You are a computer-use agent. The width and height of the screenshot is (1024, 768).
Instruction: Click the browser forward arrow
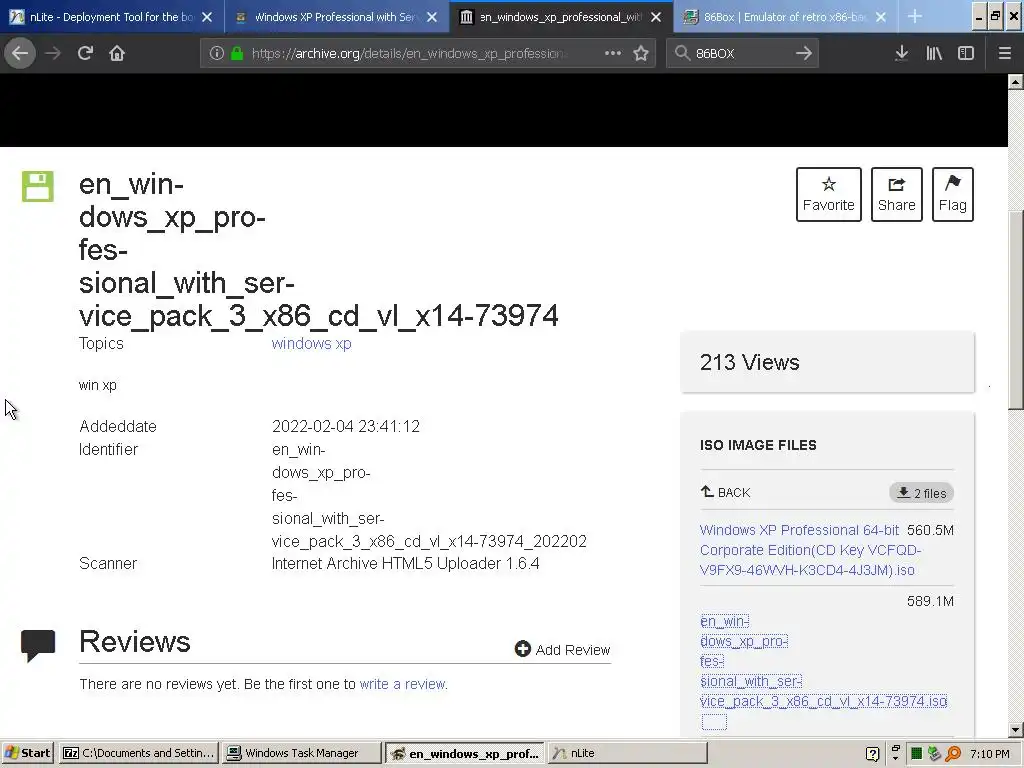coord(53,53)
